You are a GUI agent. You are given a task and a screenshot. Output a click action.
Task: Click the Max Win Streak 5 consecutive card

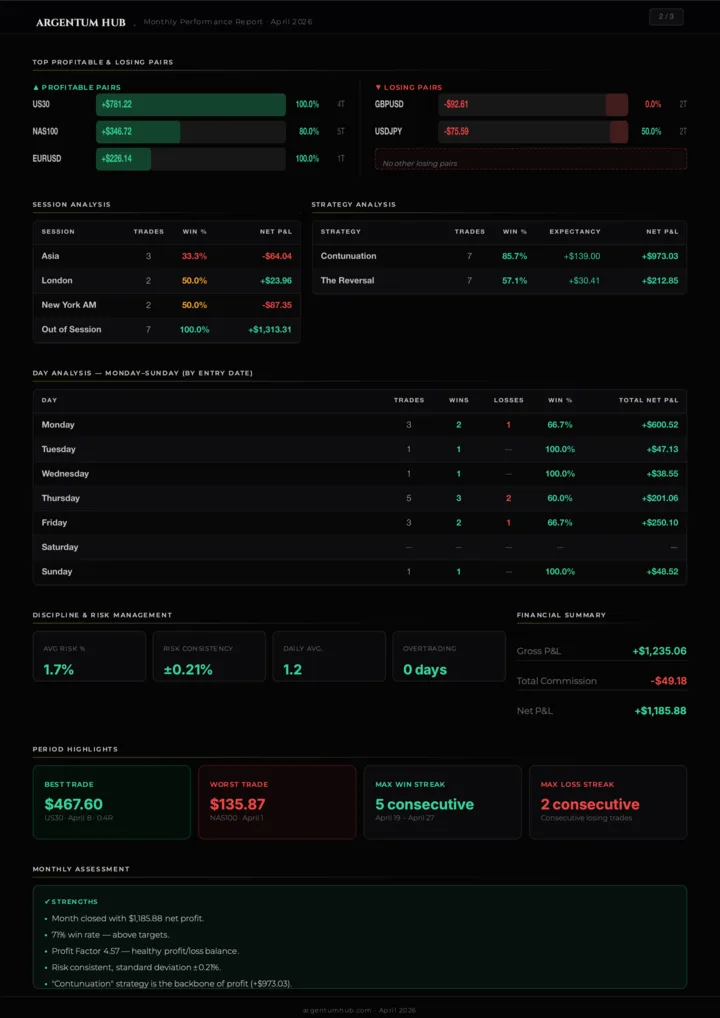coord(443,802)
